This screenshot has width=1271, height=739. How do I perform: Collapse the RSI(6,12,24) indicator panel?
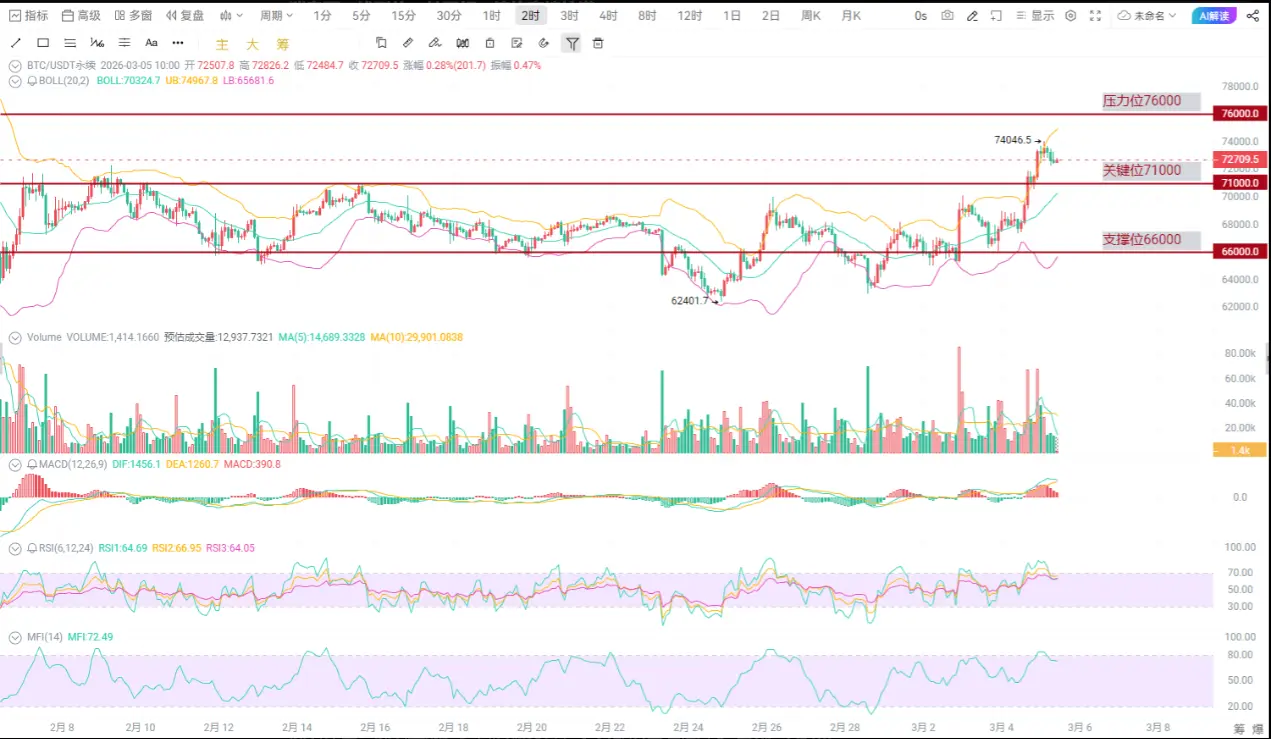coord(15,548)
